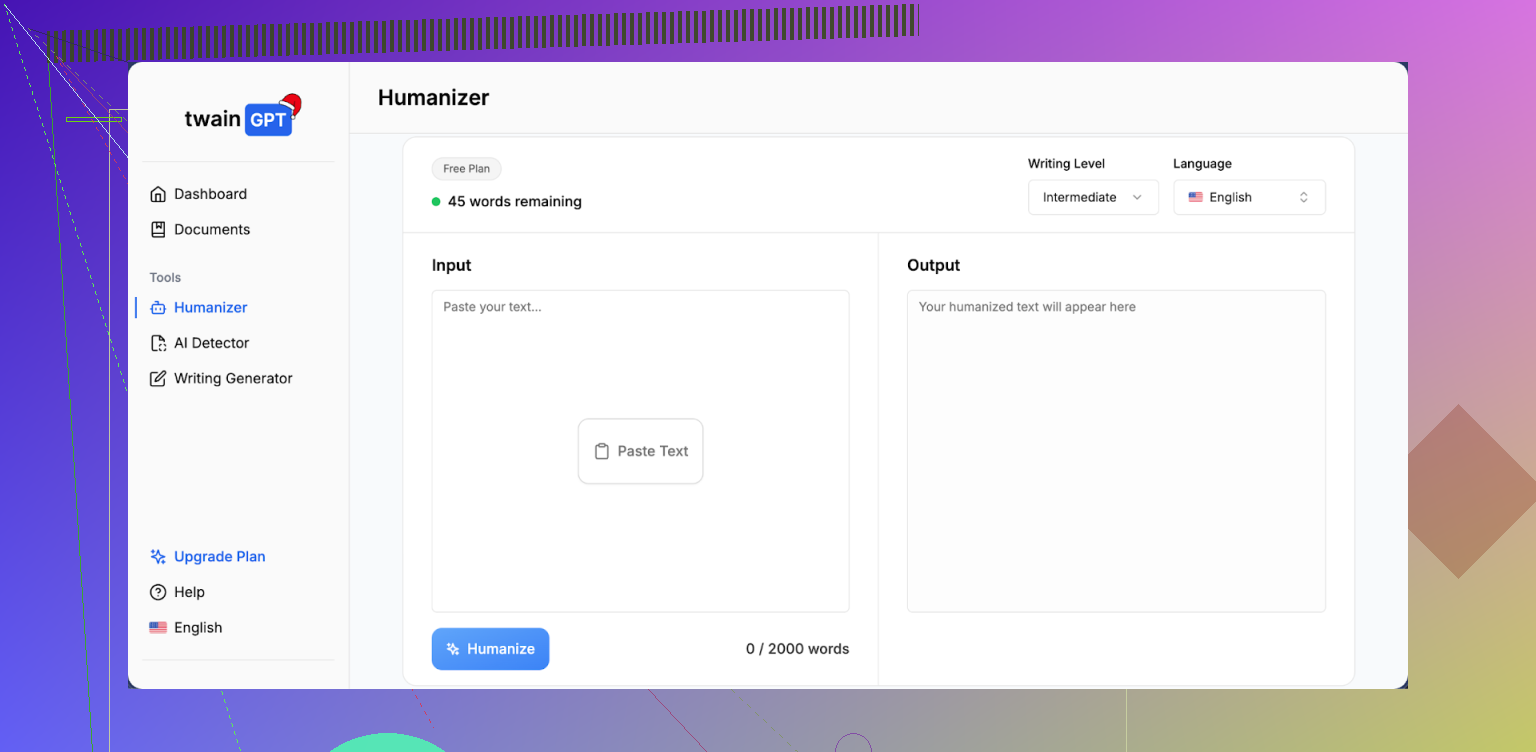Open Writing Generator from sidebar
Viewport: 1536px width, 752px height.
point(233,379)
